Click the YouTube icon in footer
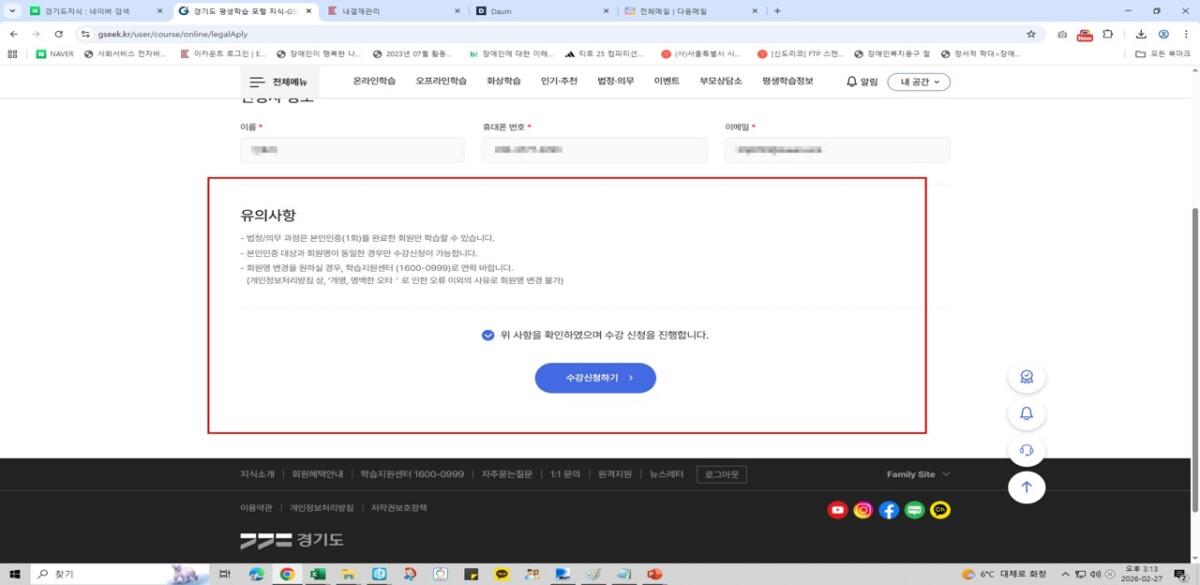This screenshot has height=585, width=1200. pos(837,510)
